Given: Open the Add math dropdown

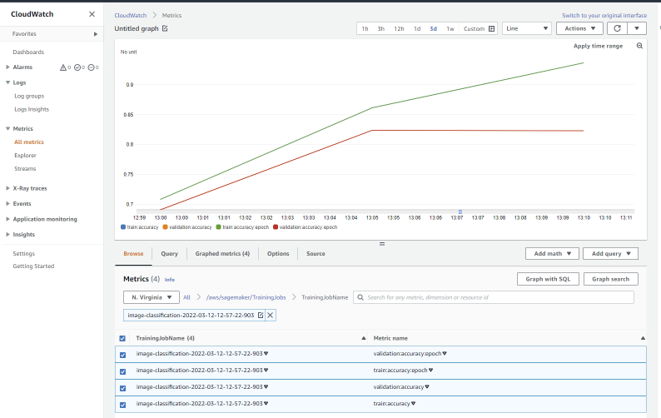Looking at the screenshot, I should 552,254.
